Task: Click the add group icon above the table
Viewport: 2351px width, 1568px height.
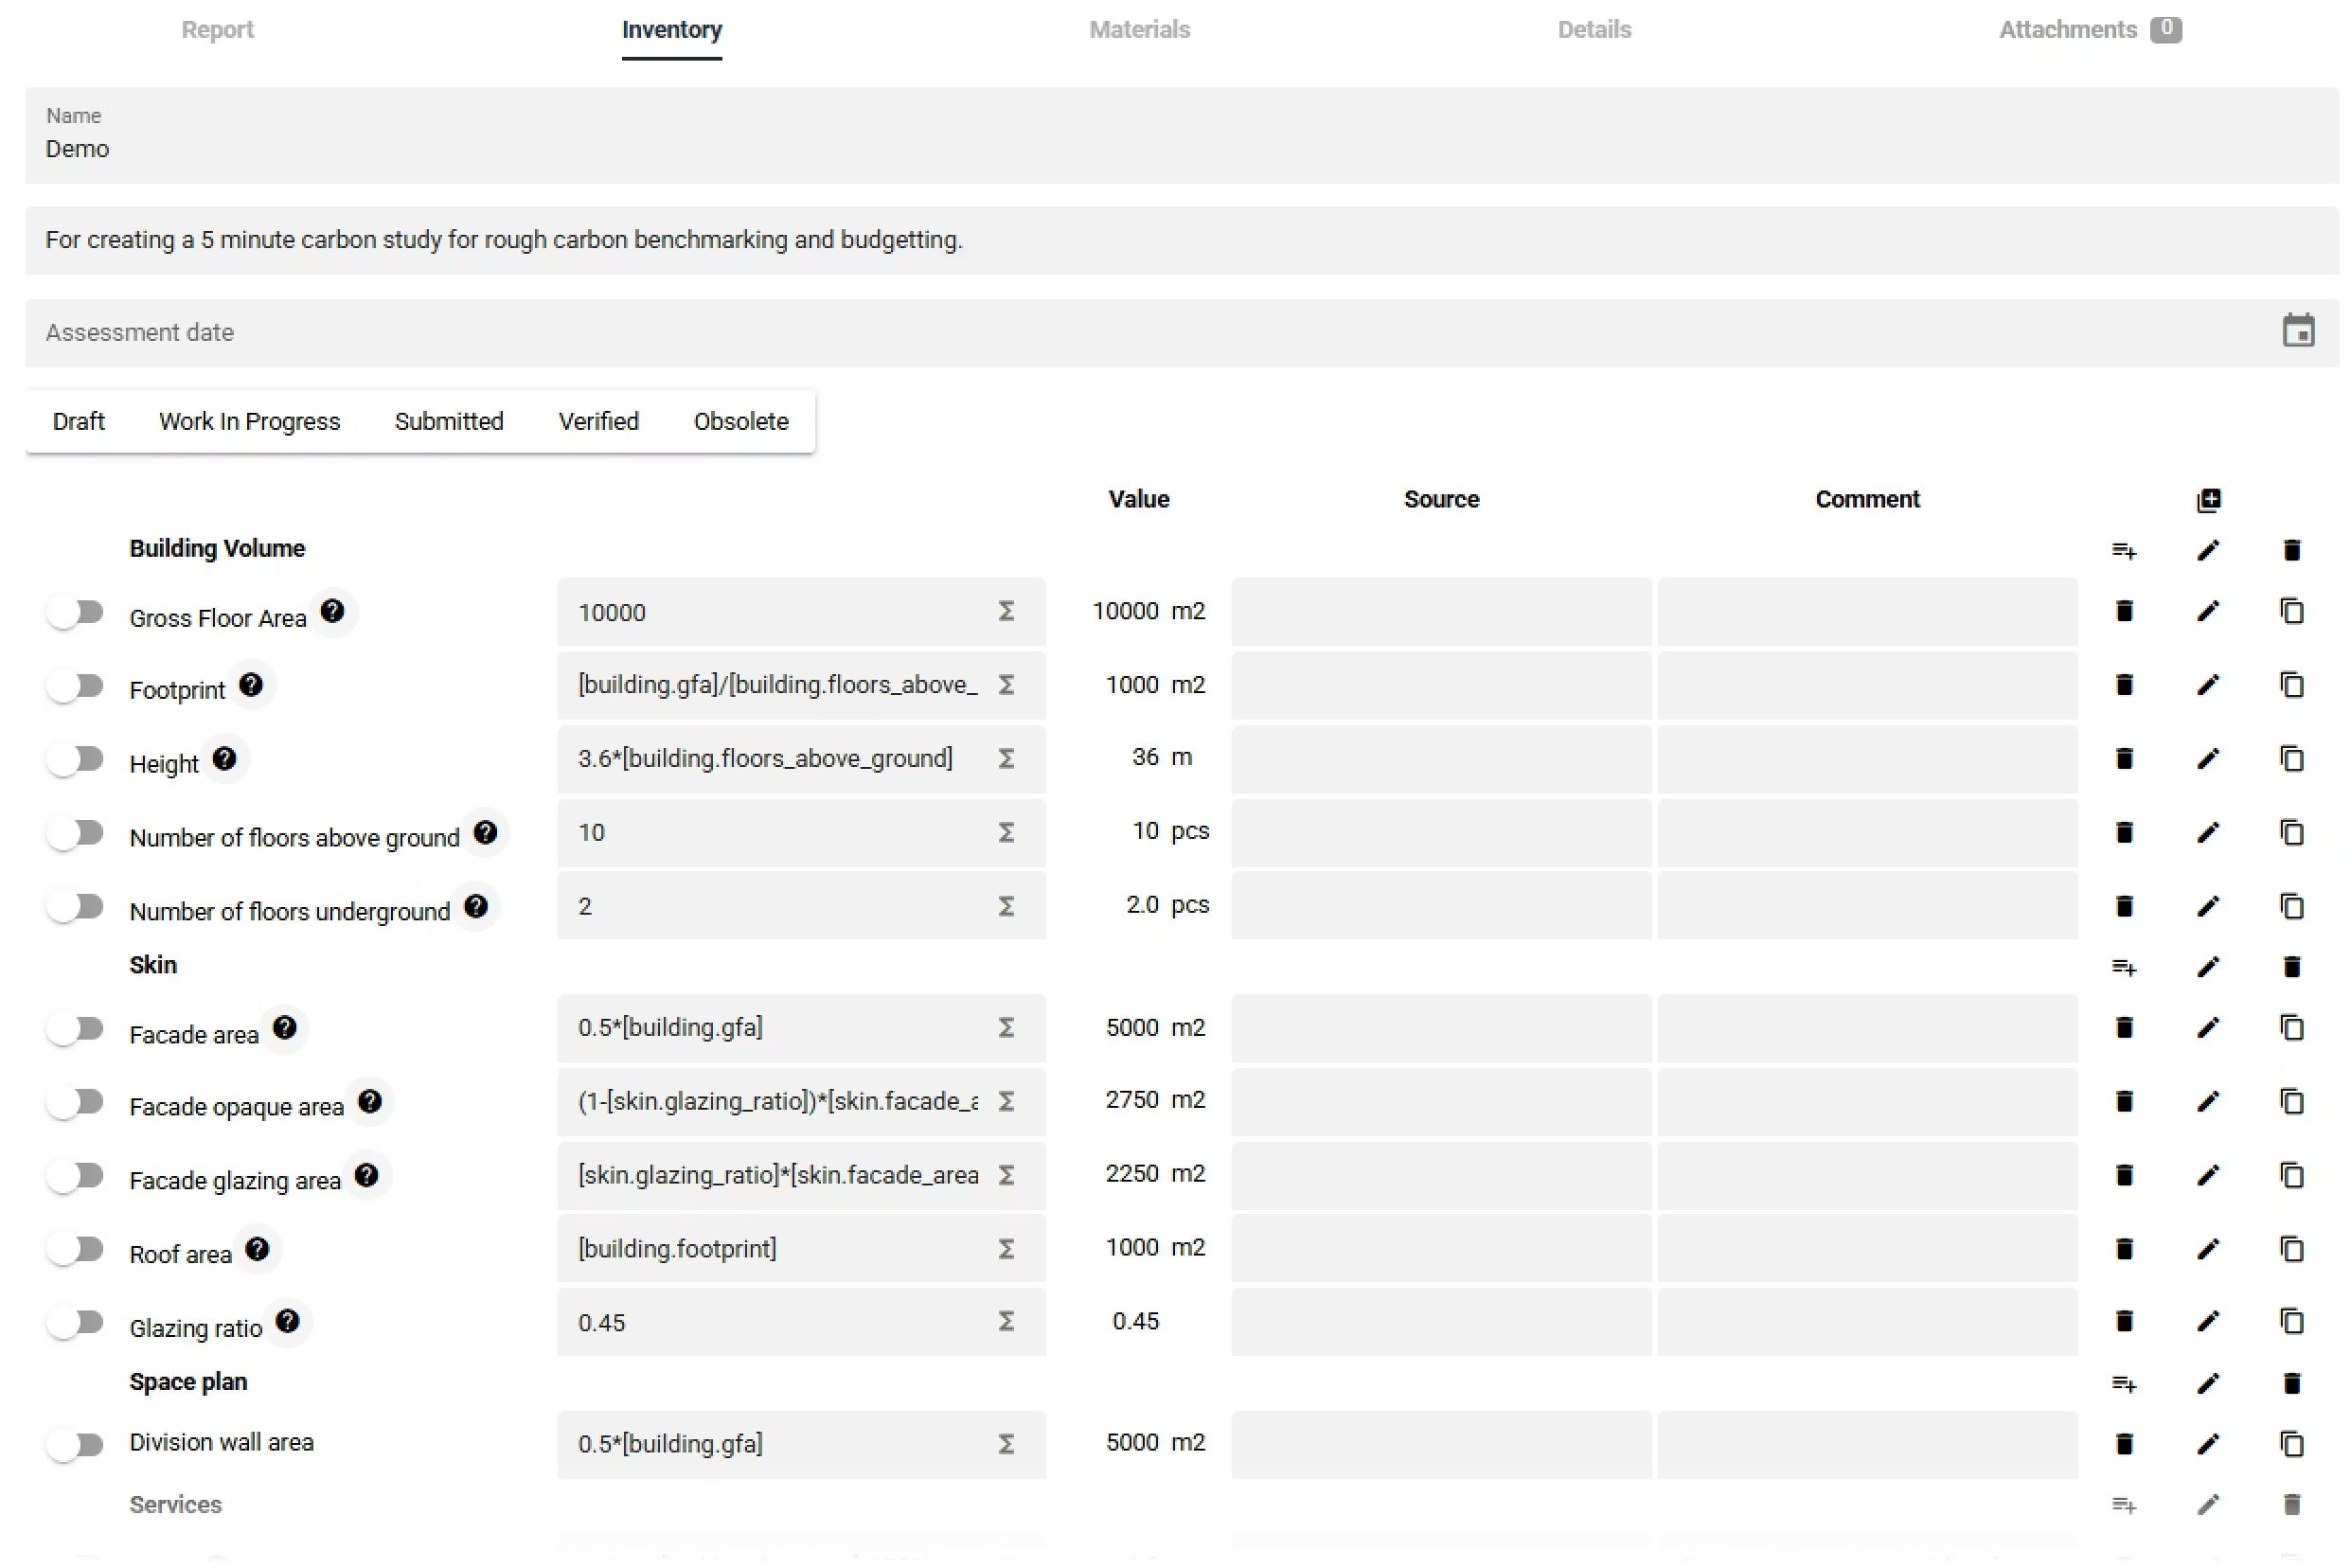Action: (2208, 500)
